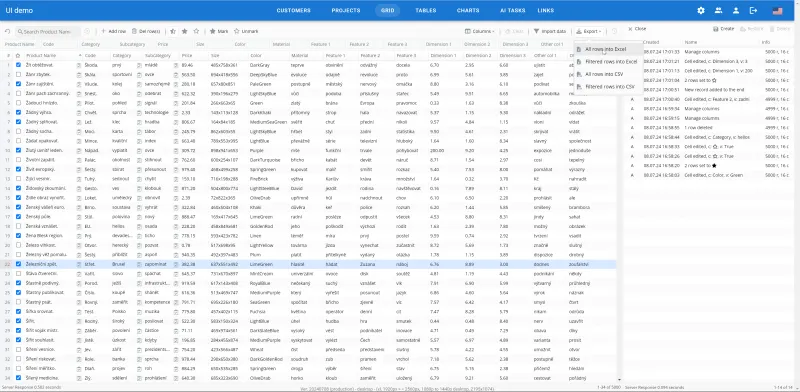This screenshot has width=800, height=392.
Task: Go to the PROJECTS tab
Action: tap(346, 10)
